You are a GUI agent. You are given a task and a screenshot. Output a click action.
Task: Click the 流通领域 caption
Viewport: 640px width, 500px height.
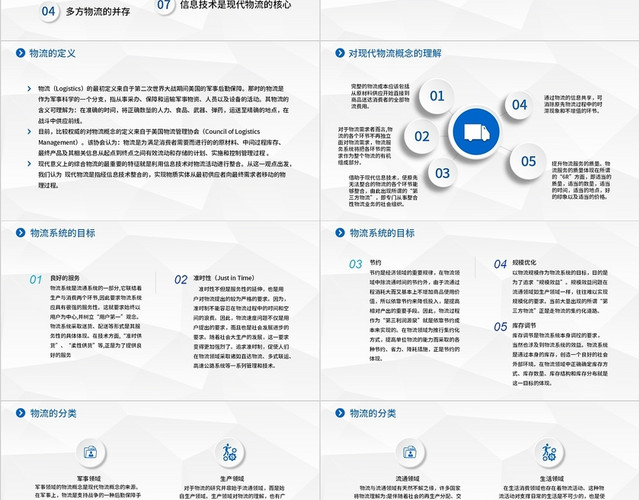(x=407, y=478)
